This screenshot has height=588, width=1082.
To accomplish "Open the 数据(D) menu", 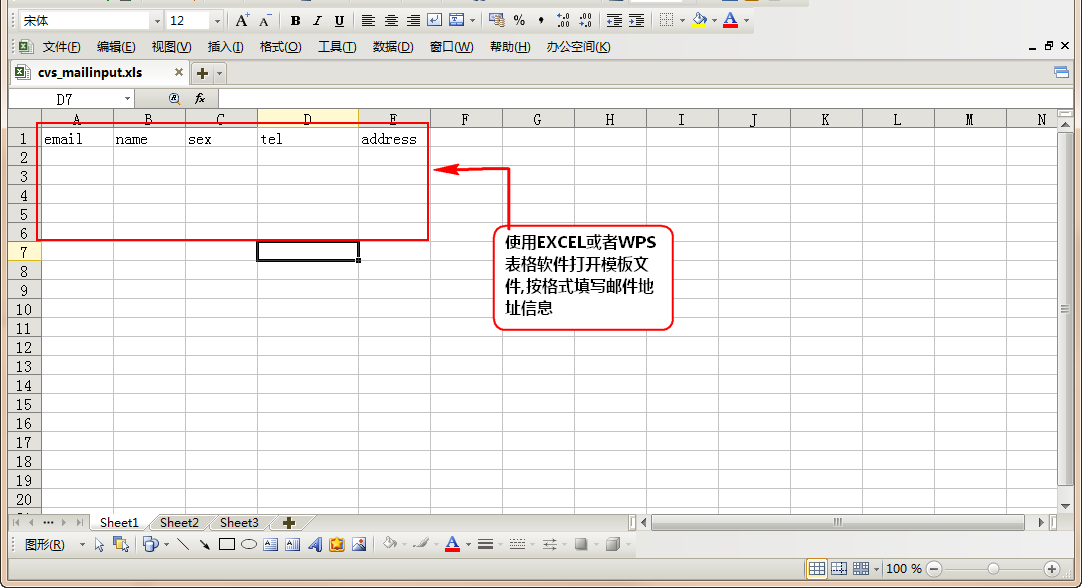I will [x=392, y=47].
